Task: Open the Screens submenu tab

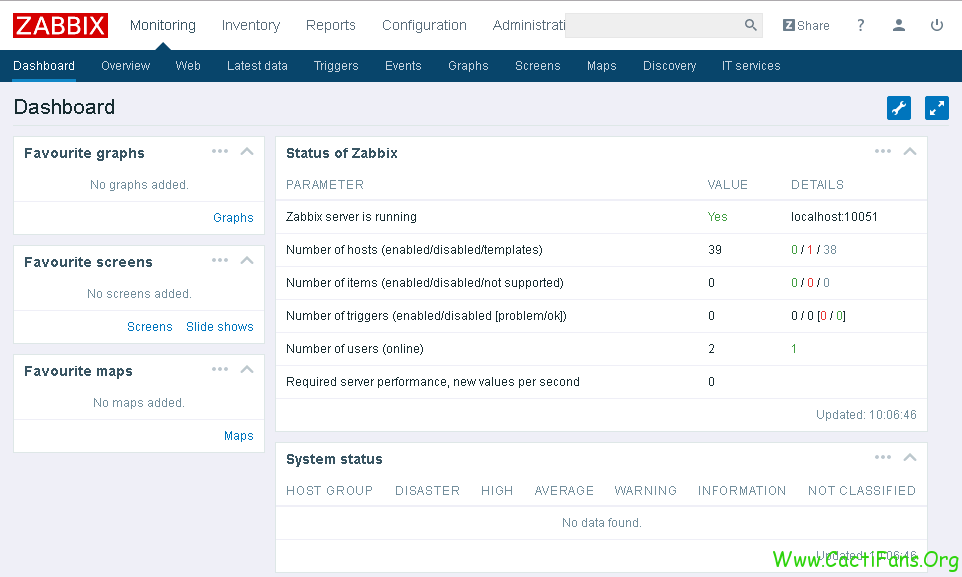Action: [537, 66]
